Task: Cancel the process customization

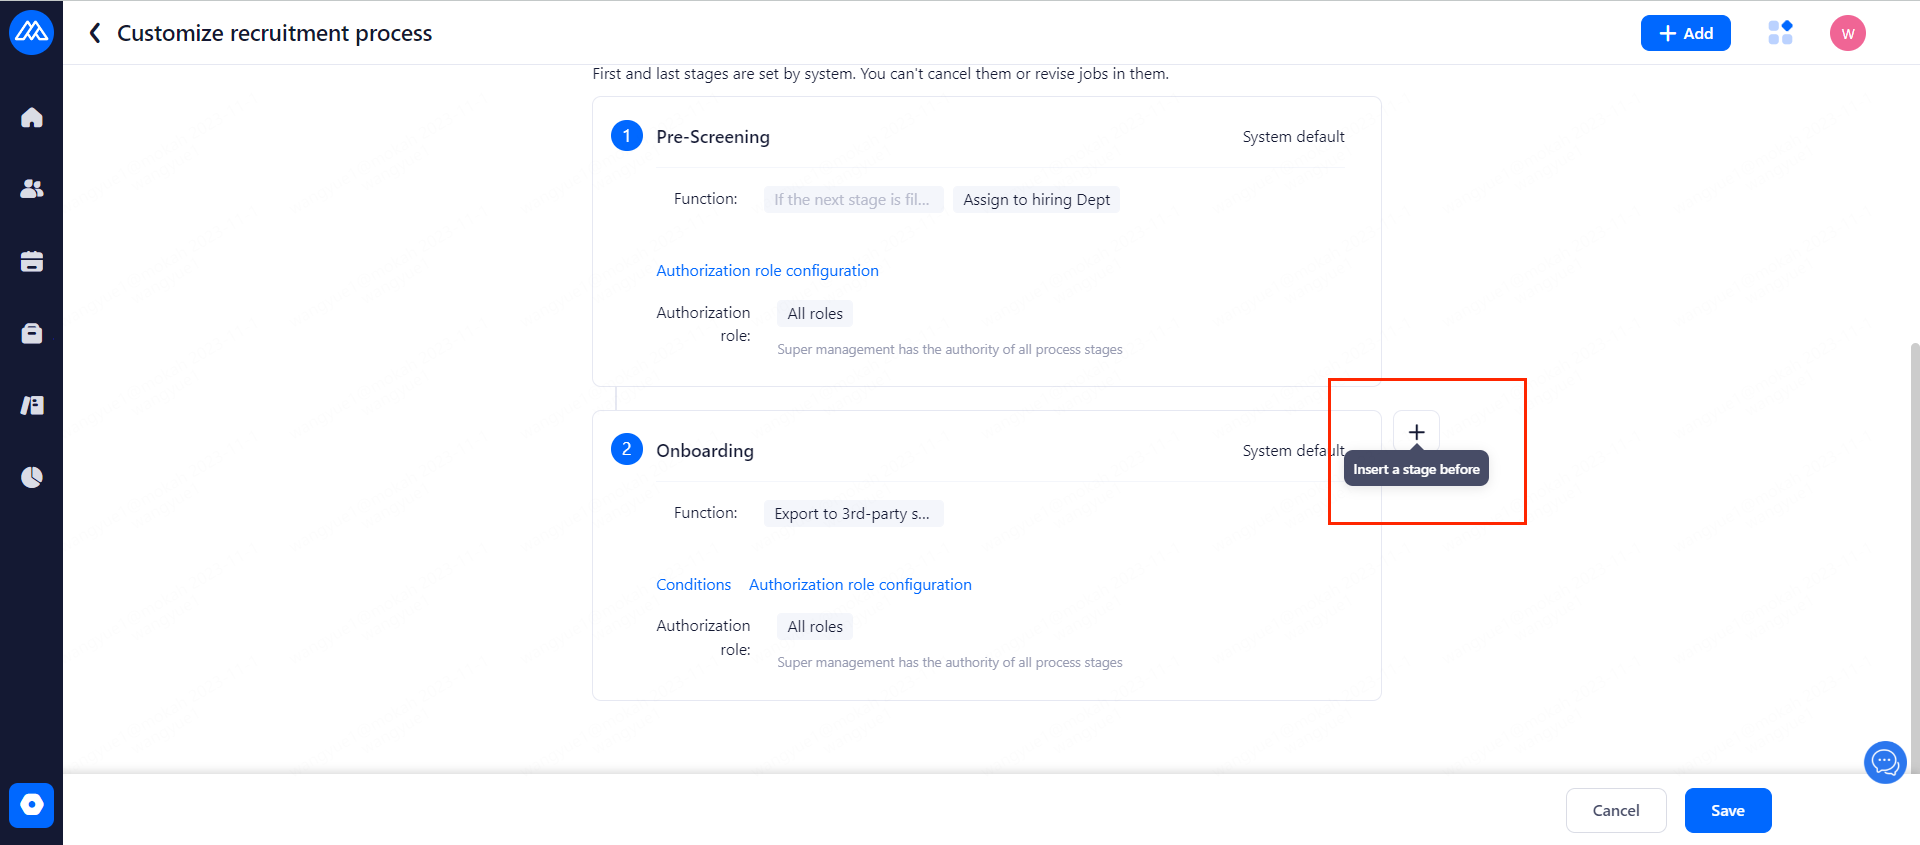Action: coord(1615,810)
